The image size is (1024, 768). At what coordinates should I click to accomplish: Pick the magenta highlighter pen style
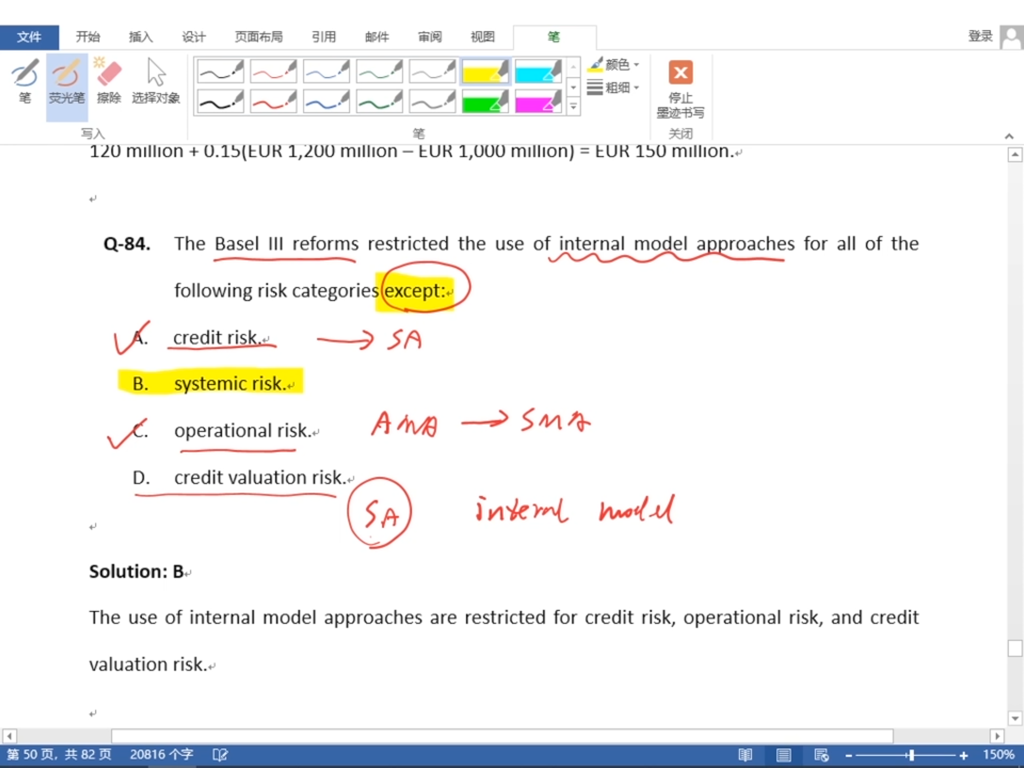point(538,102)
